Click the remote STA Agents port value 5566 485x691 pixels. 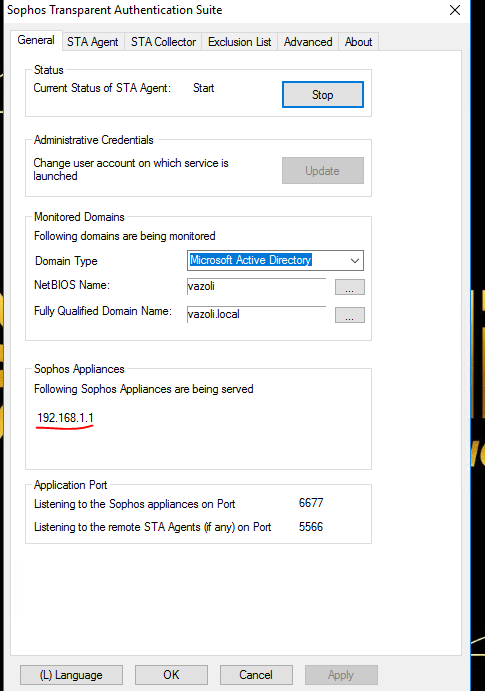(x=311, y=527)
